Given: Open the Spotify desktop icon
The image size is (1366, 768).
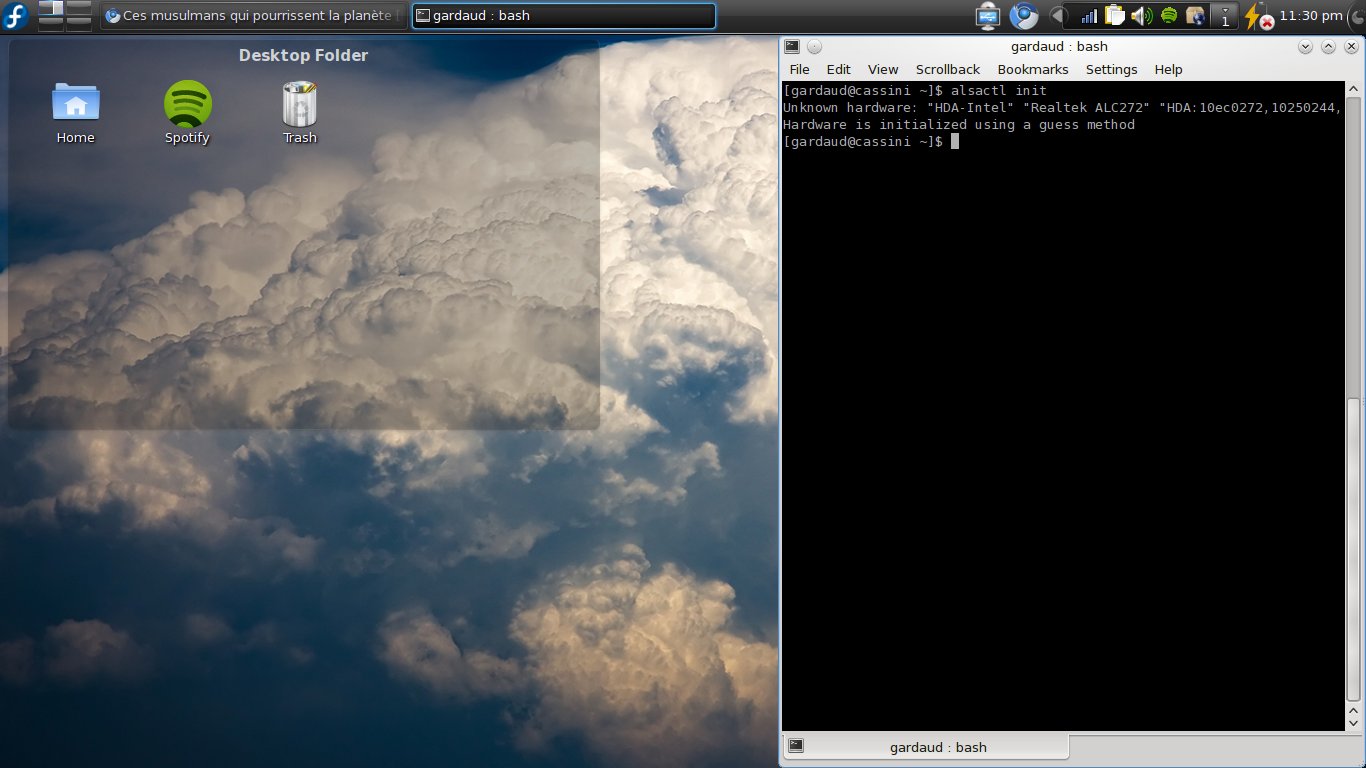Looking at the screenshot, I should pyautogui.click(x=187, y=104).
